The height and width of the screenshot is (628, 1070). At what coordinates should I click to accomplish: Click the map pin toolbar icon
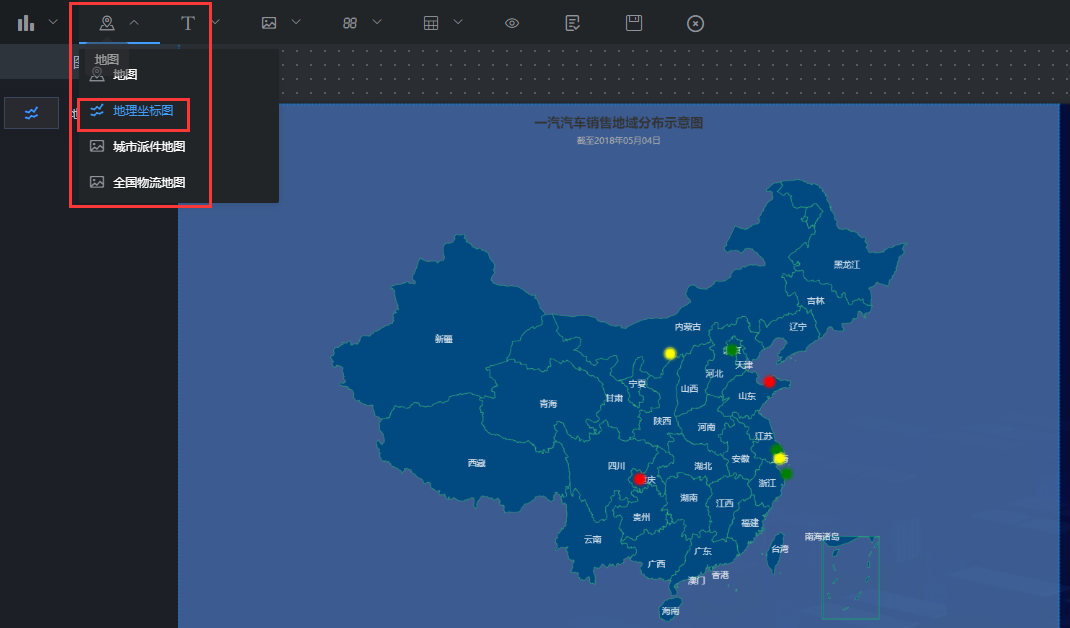106,23
